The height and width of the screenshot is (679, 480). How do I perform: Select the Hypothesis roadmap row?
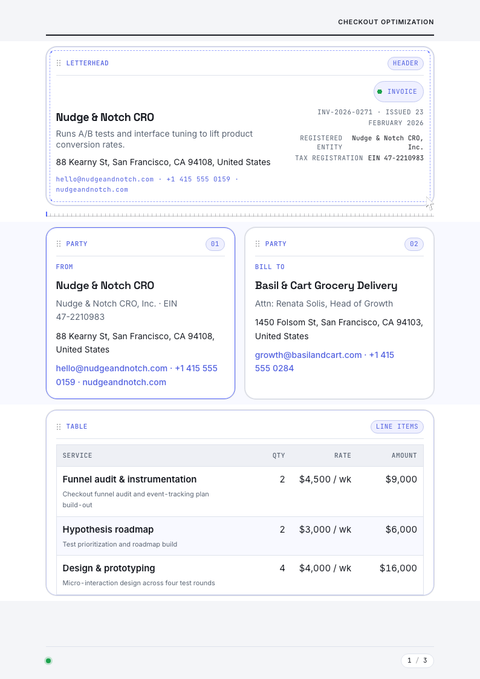[x=240, y=536]
